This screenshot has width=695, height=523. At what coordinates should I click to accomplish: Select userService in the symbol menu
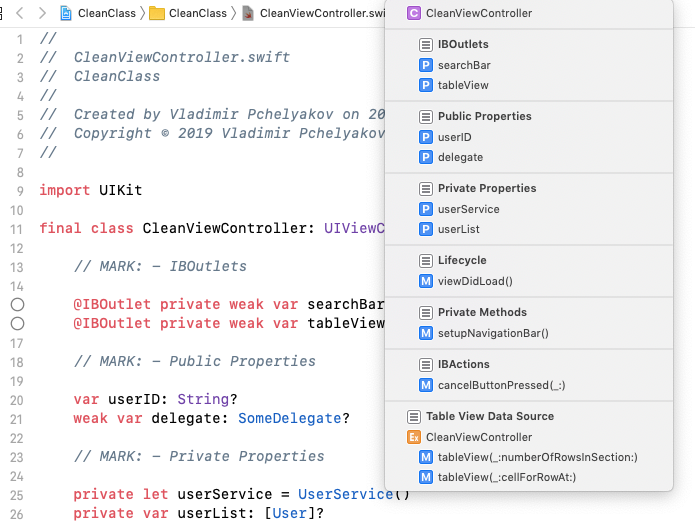coord(468,209)
